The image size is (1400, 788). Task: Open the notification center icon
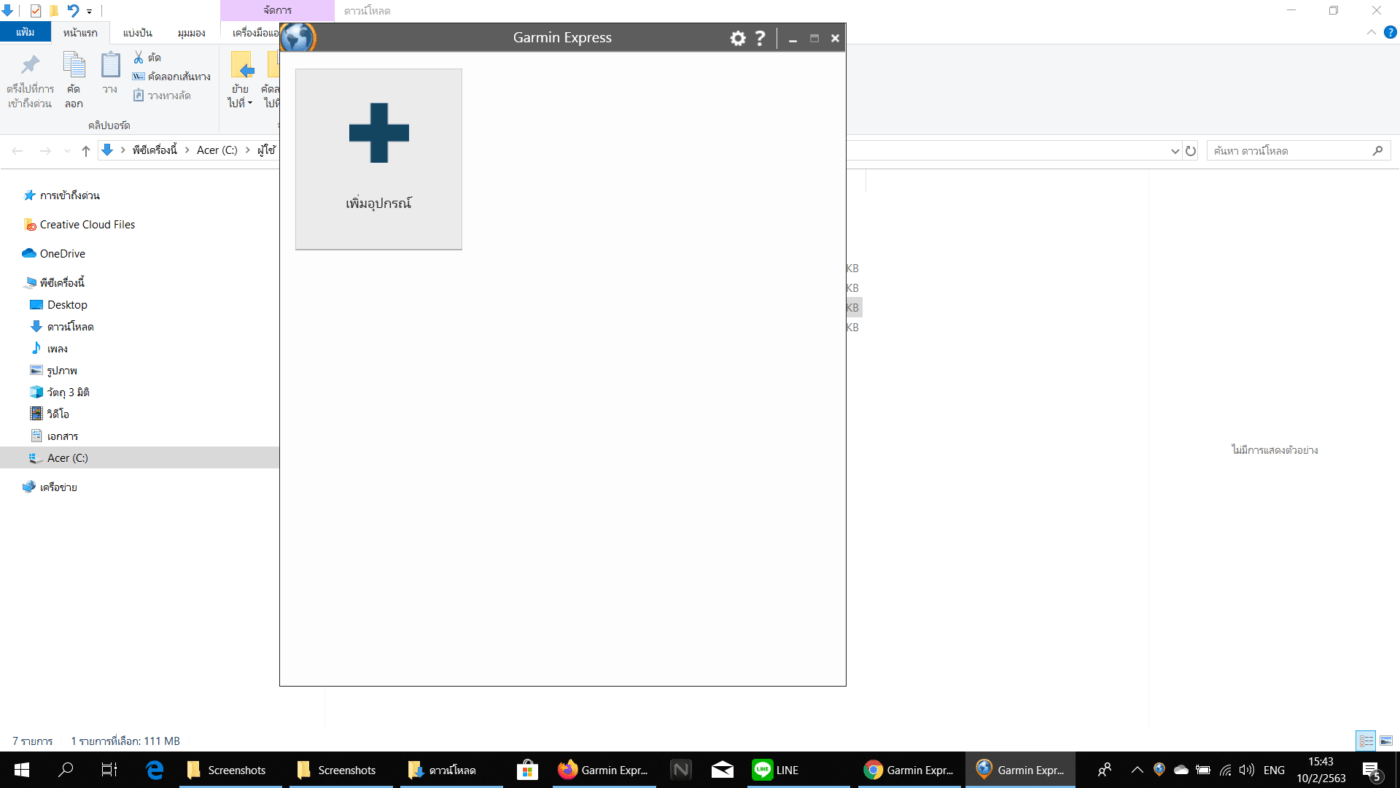pyautogui.click(x=1371, y=770)
